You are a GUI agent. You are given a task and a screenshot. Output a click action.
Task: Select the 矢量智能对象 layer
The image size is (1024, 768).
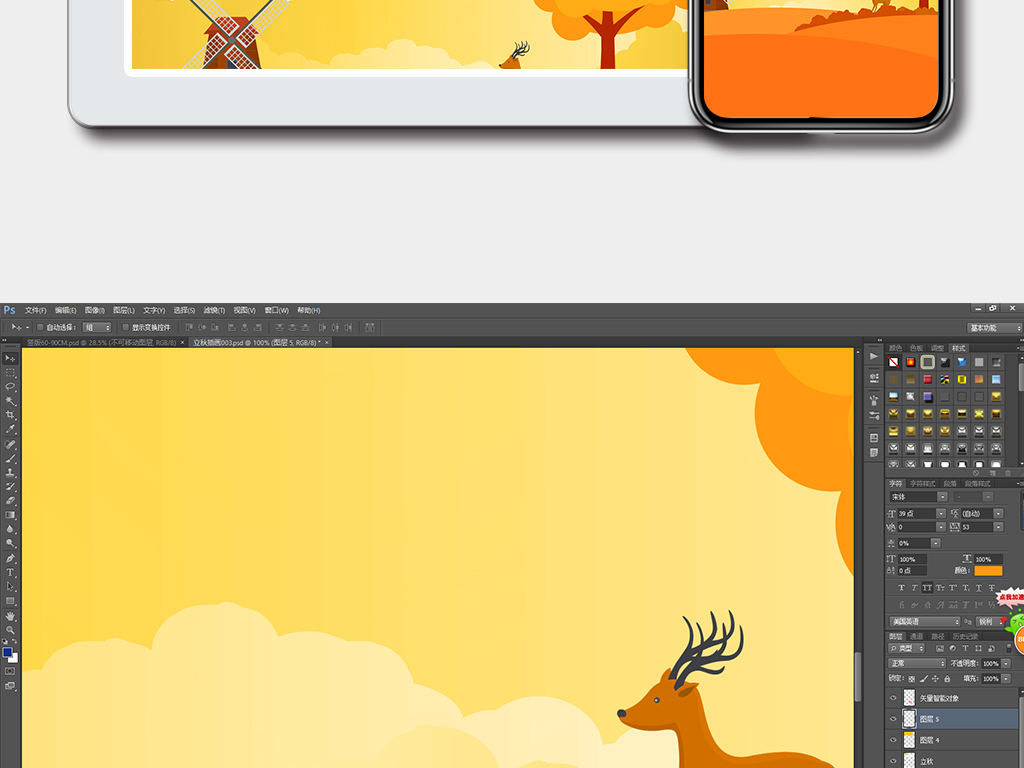click(x=953, y=698)
